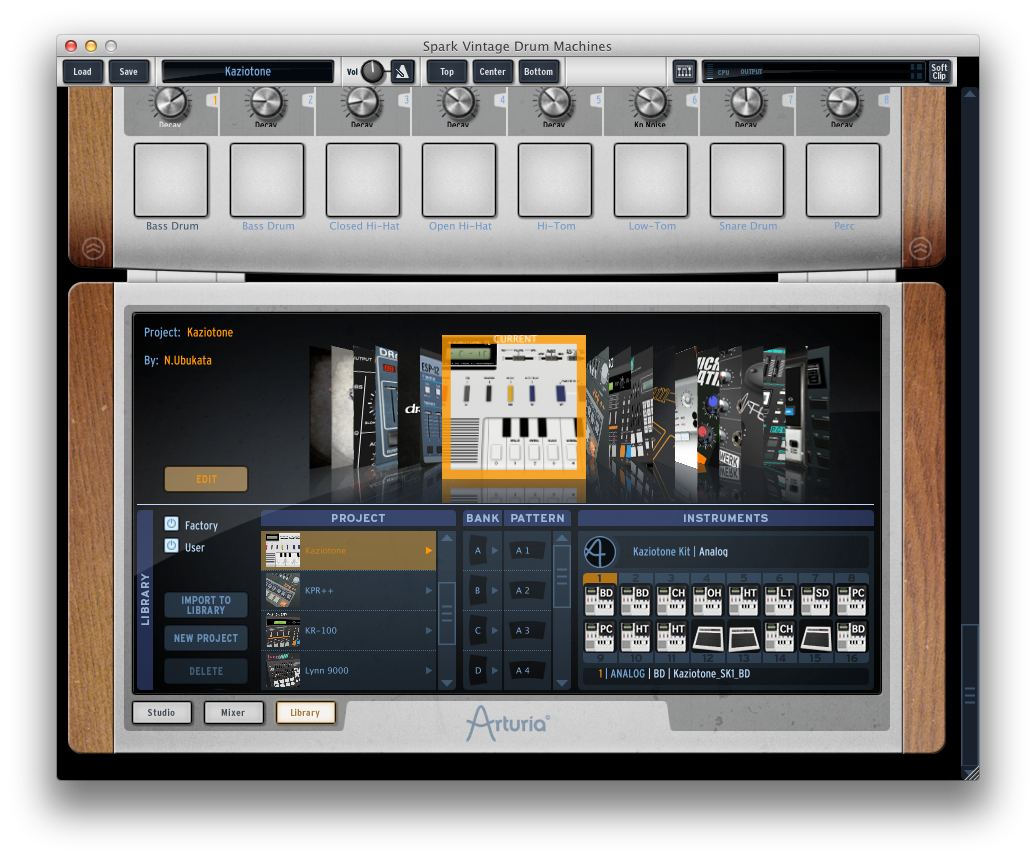Image resolution: width=1036 pixels, height=859 pixels.
Task: Open the Kaziotone project name display
Action: pos(248,71)
